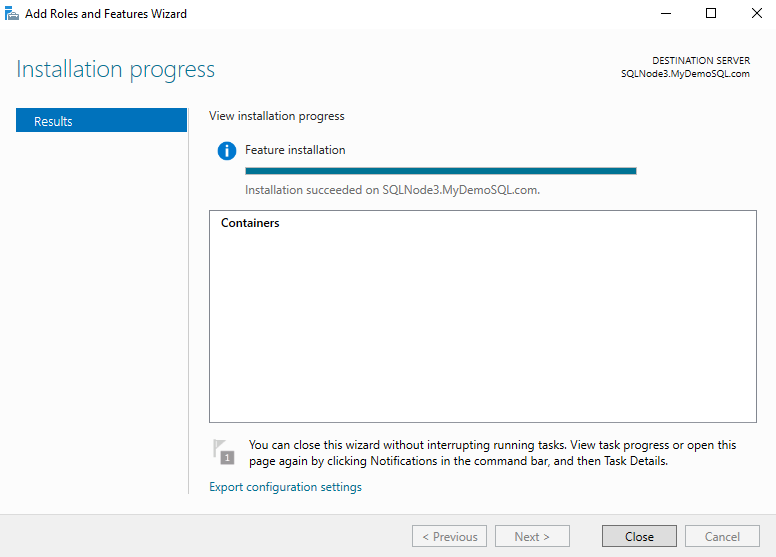Select the Containers entry in the results list
The image size is (776, 557).
coord(250,223)
